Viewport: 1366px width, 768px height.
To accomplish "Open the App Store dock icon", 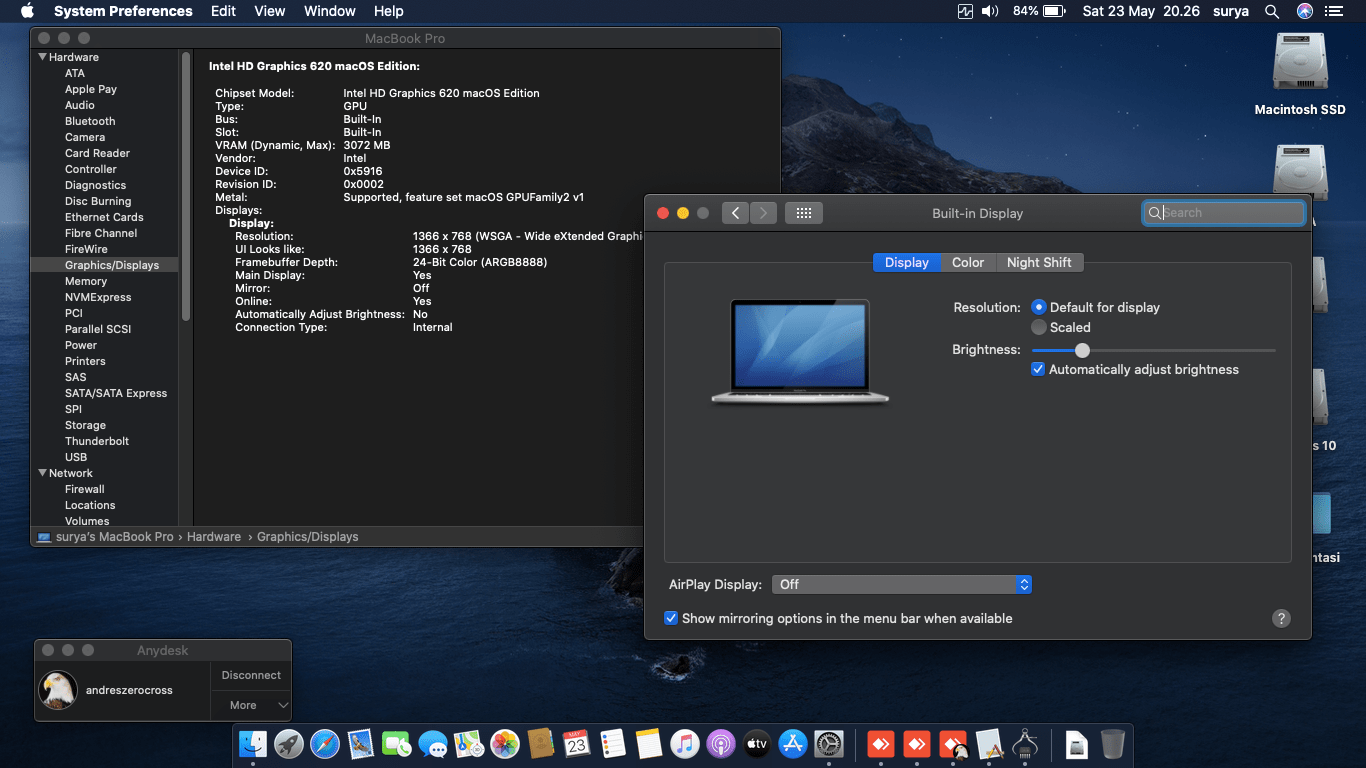I will 793,744.
